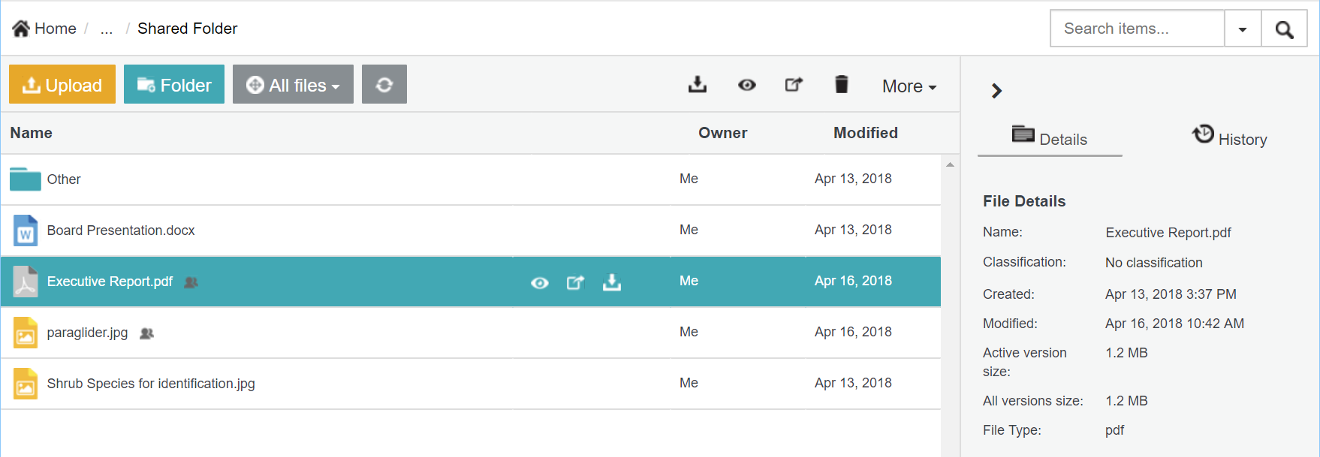1320x457 pixels.
Task: Click the trash delete icon in toolbar
Action: point(841,85)
